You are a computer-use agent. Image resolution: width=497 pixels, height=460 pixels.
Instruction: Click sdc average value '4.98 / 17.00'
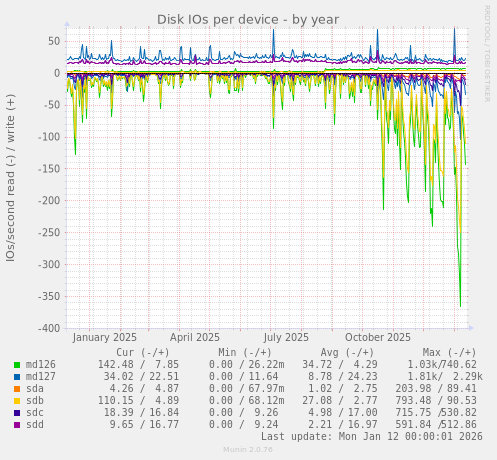(343, 413)
